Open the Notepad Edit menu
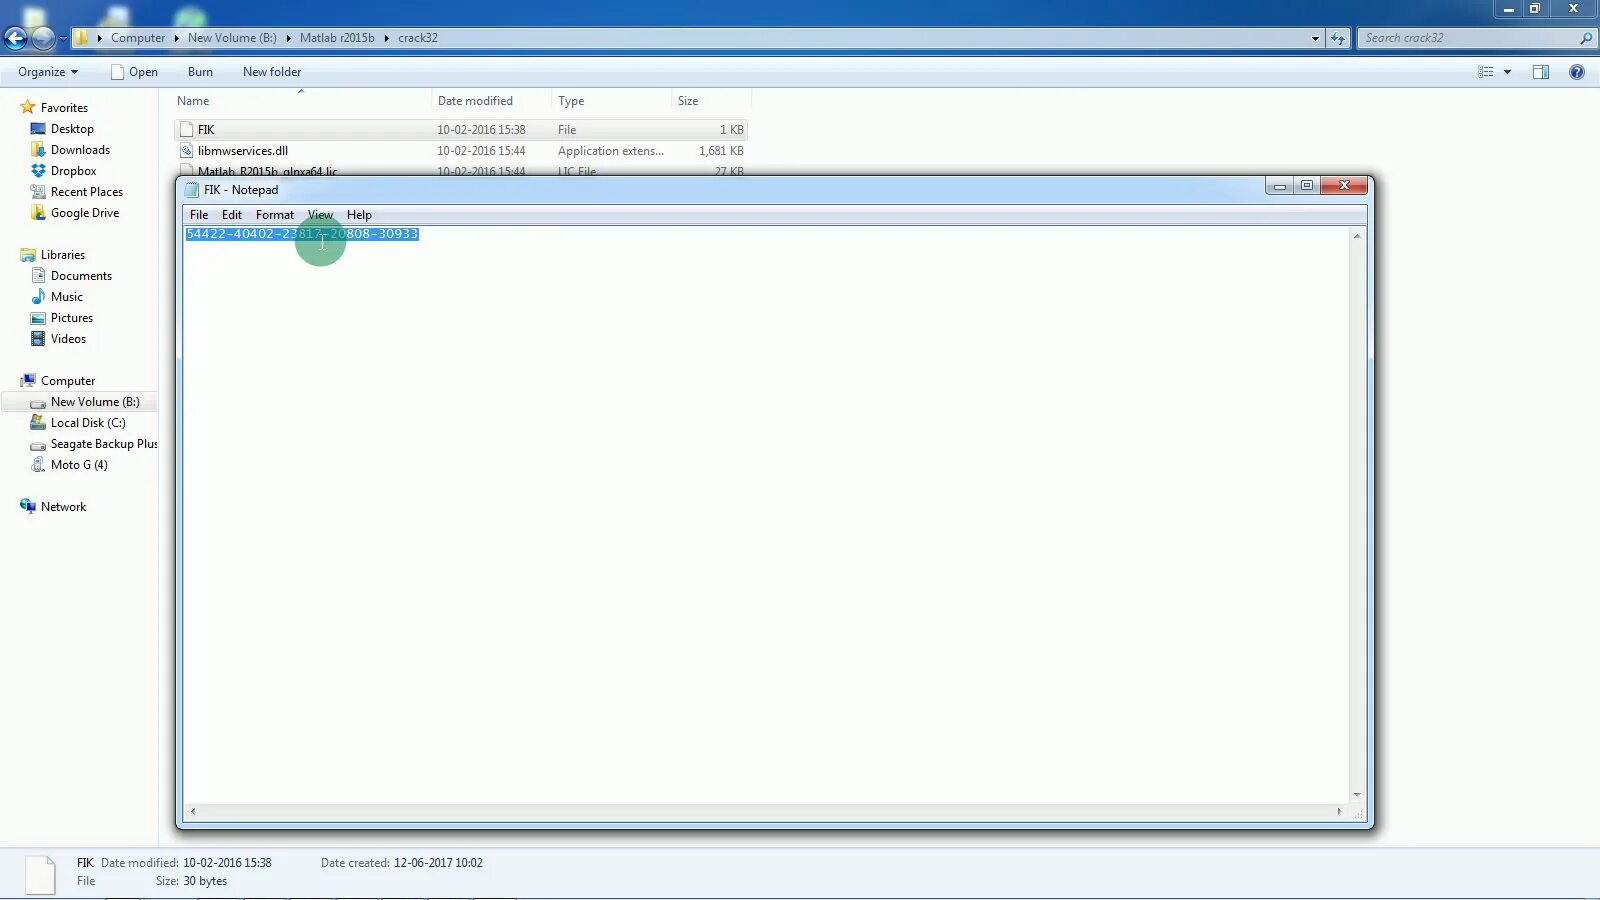 coord(232,215)
